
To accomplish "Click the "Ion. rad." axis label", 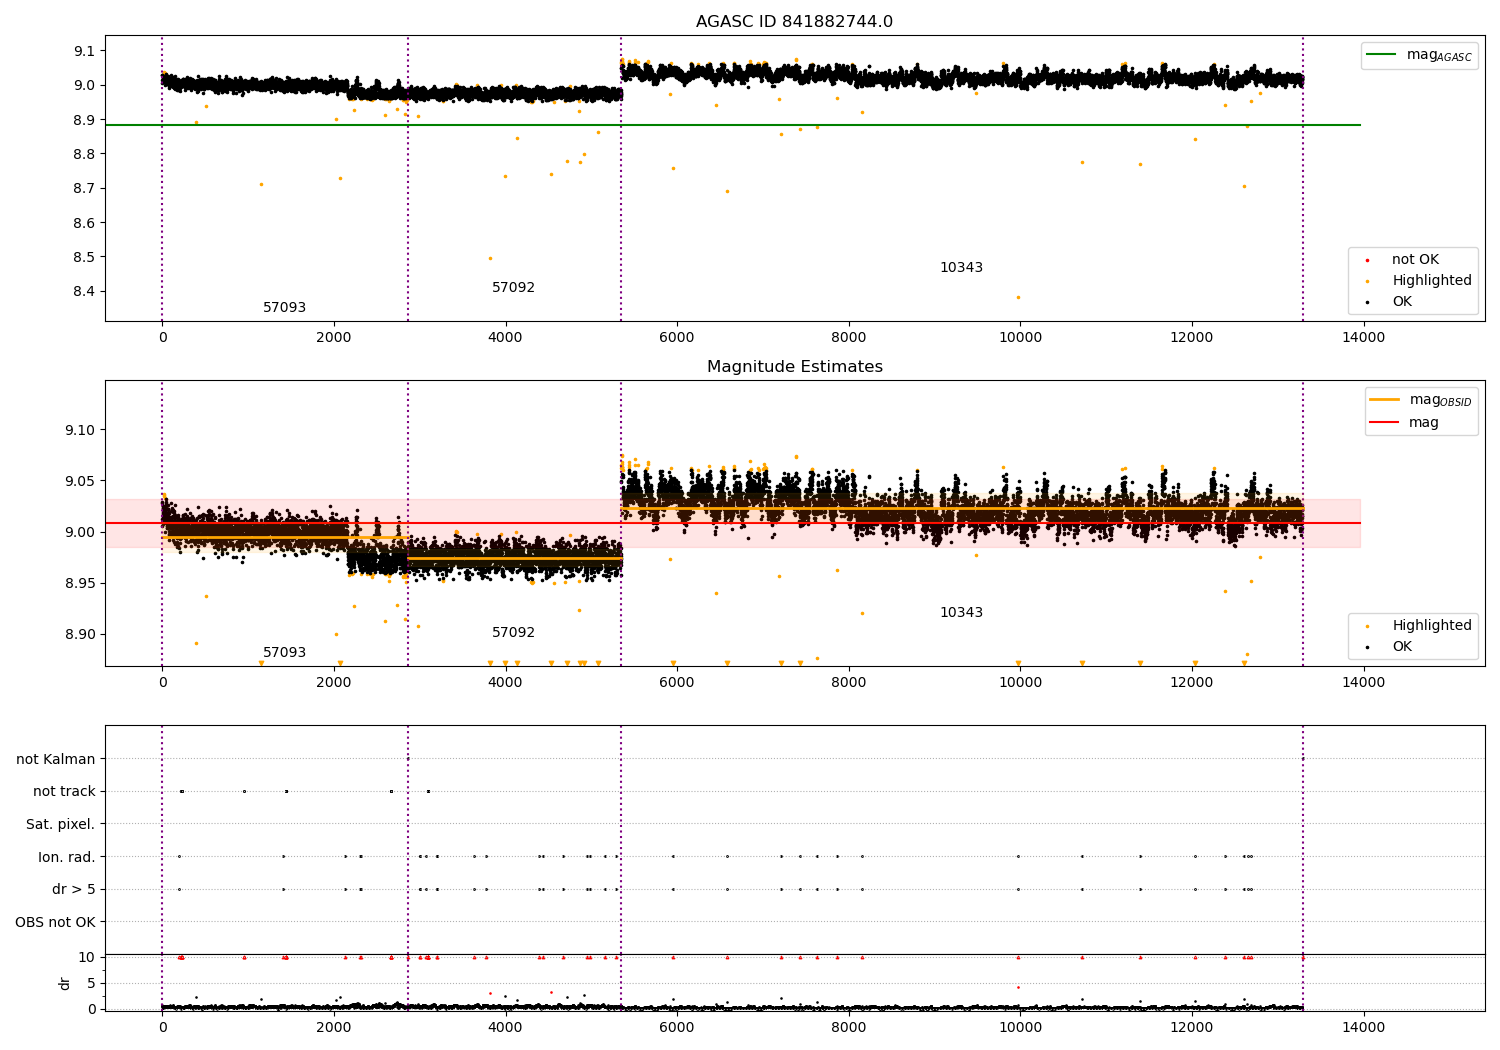I will 67,857.
